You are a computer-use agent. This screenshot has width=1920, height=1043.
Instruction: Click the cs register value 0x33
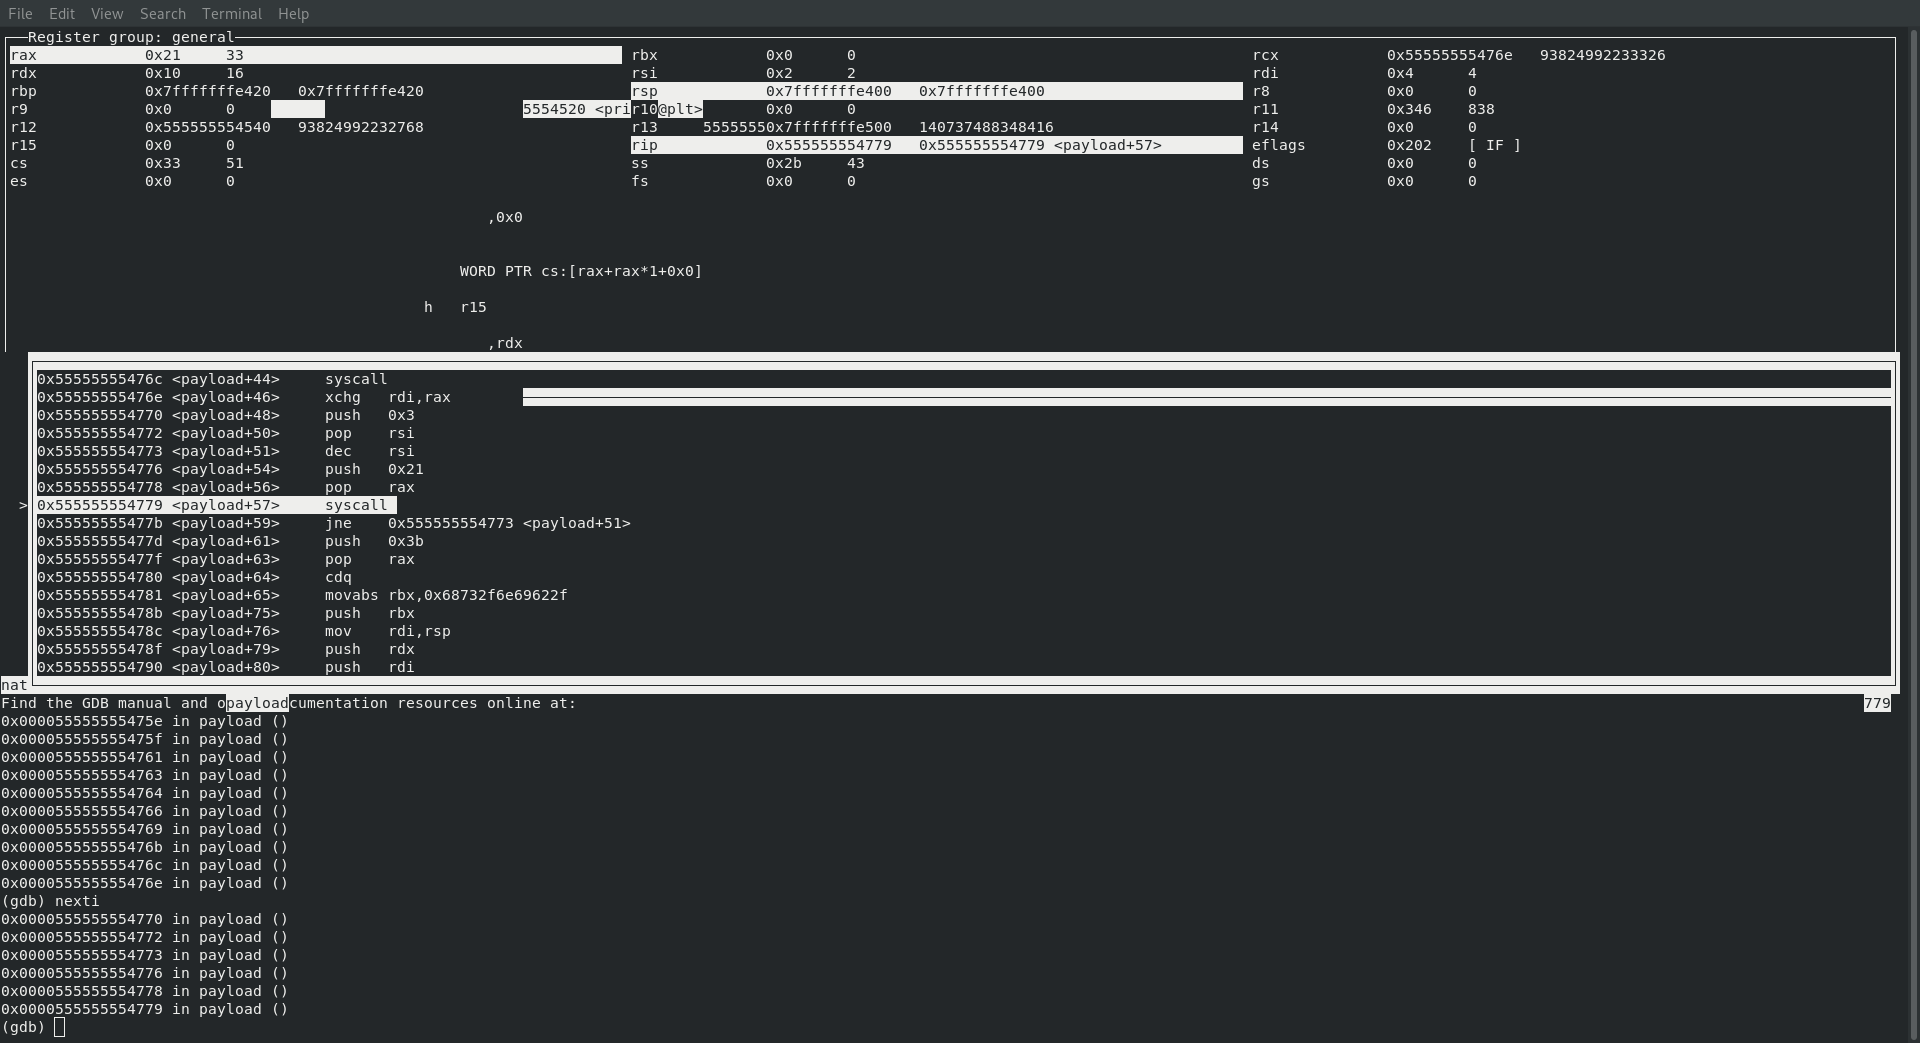click(x=163, y=163)
